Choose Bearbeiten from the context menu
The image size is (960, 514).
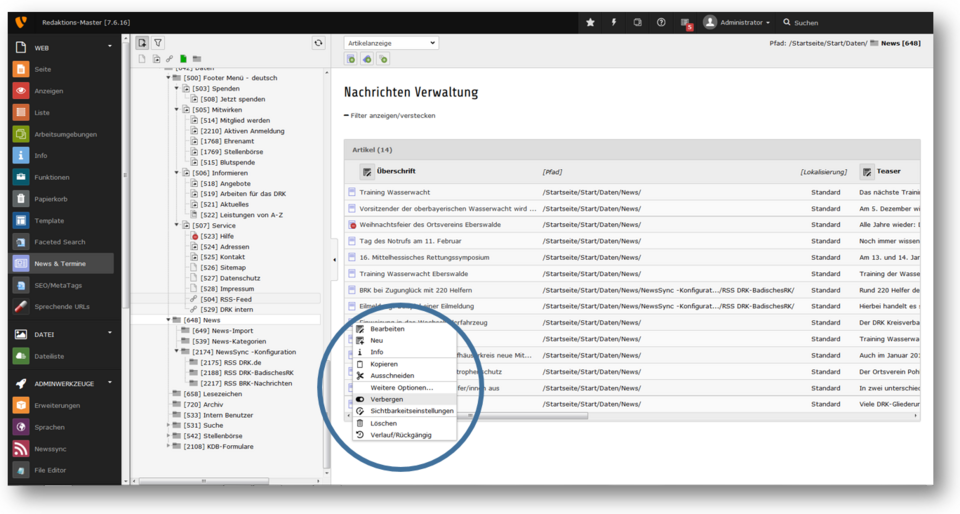click(387, 329)
